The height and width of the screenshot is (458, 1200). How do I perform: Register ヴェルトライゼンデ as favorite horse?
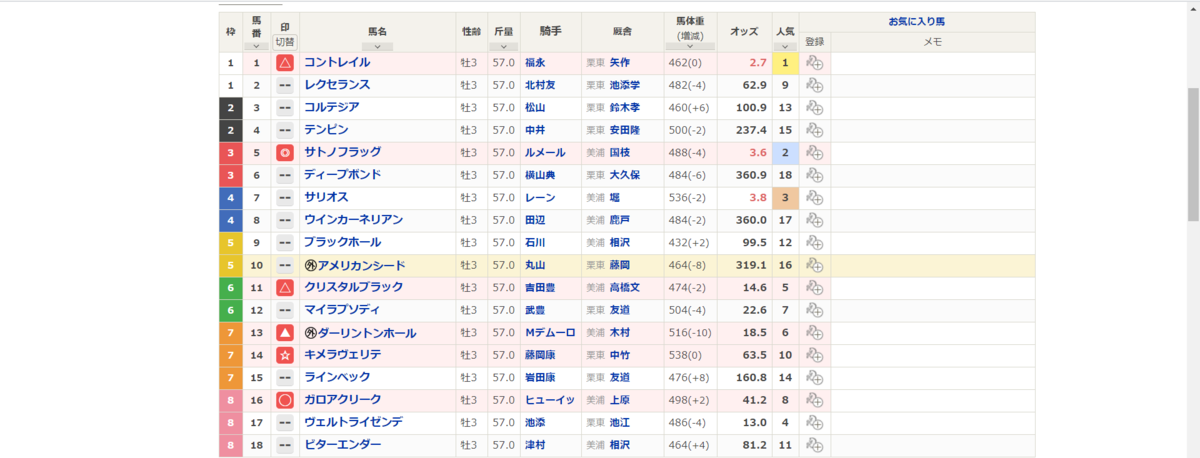click(814, 423)
